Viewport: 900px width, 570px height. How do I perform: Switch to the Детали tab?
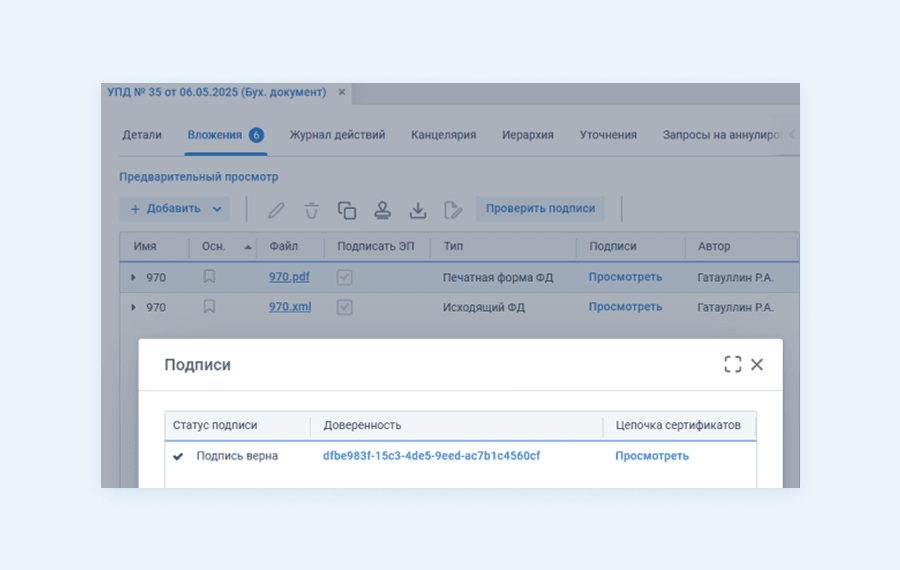[x=142, y=135]
